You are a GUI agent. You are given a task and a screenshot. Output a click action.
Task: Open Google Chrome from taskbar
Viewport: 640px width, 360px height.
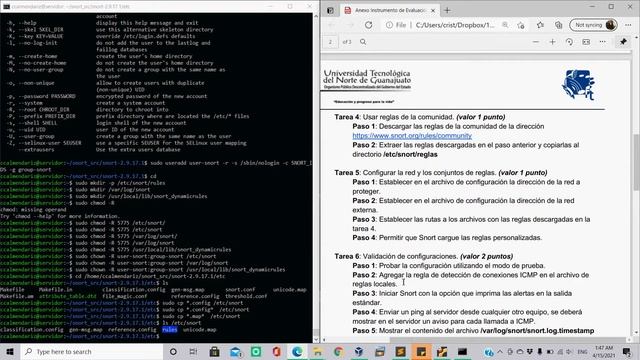[338, 351]
